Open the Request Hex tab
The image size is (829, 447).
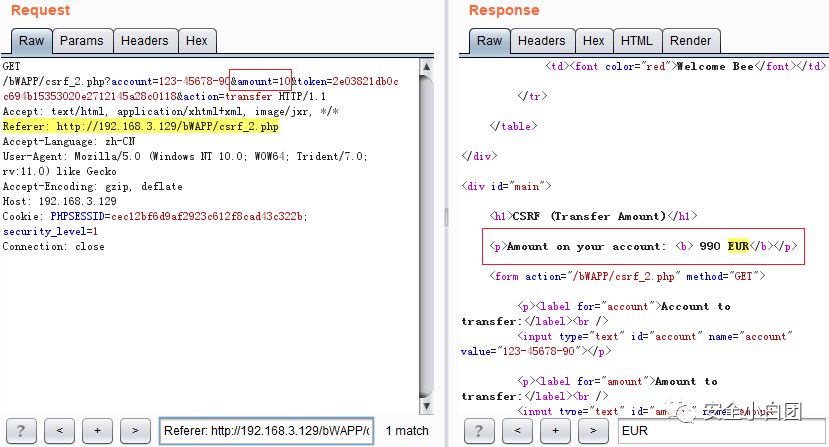(197, 41)
